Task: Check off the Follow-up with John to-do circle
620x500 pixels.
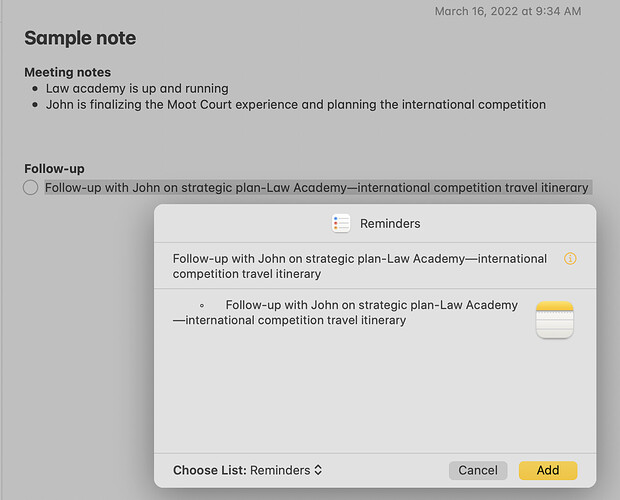Action: (x=31, y=188)
